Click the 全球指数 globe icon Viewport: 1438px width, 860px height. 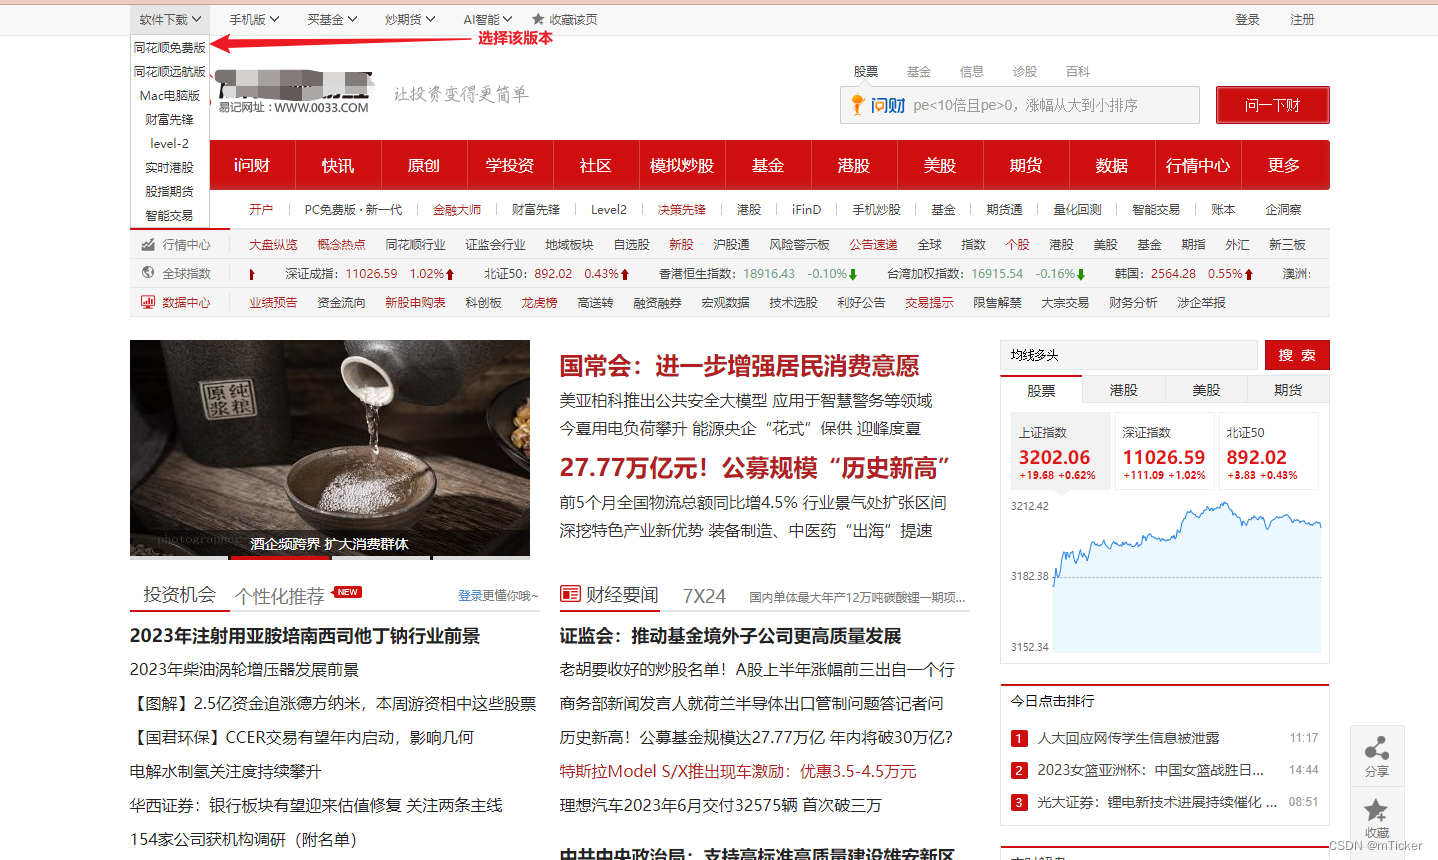coord(148,272)
